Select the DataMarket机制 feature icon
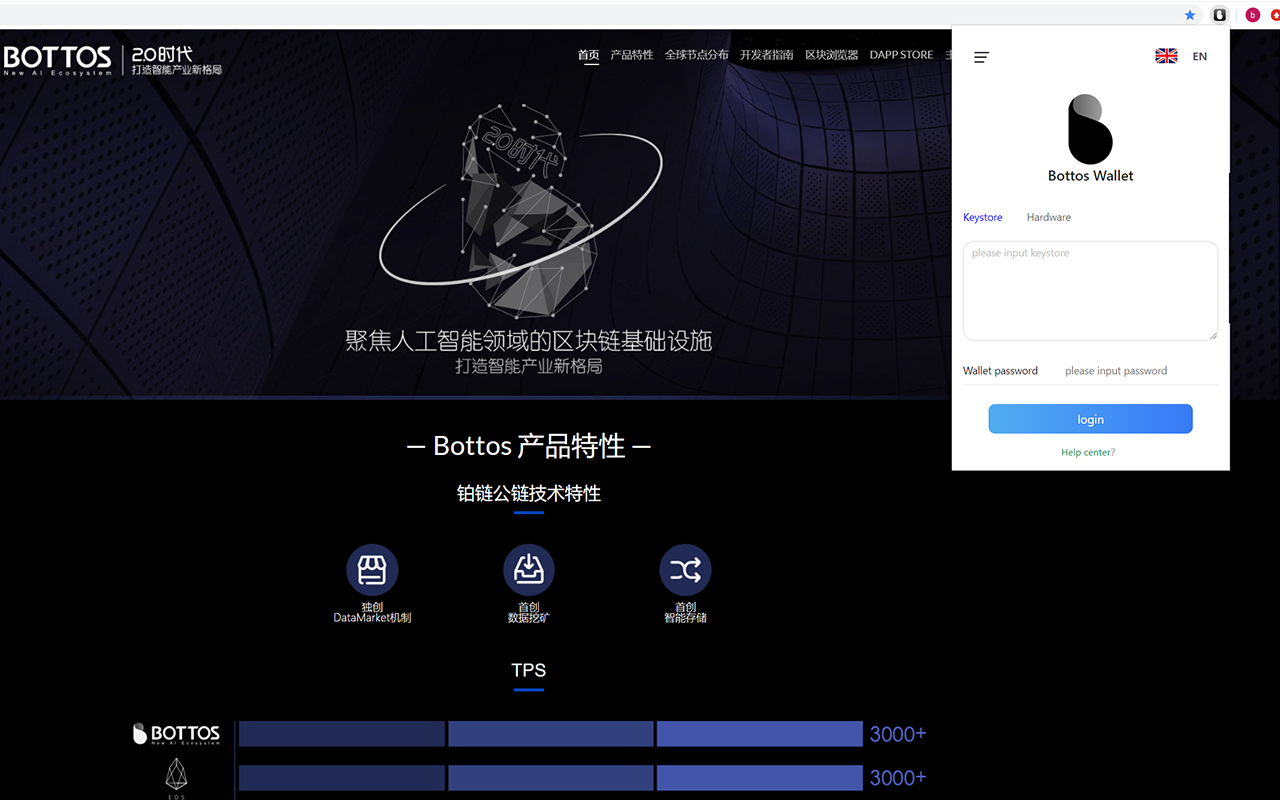Viewport: 1280px width, 800px height. tap(372, 568)
